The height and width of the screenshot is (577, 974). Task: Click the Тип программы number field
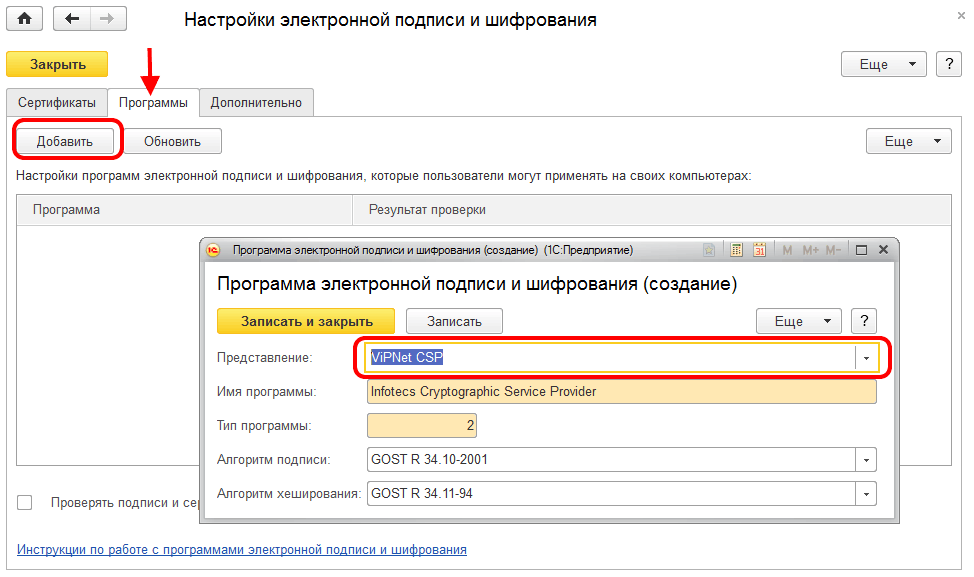[422, 426]
